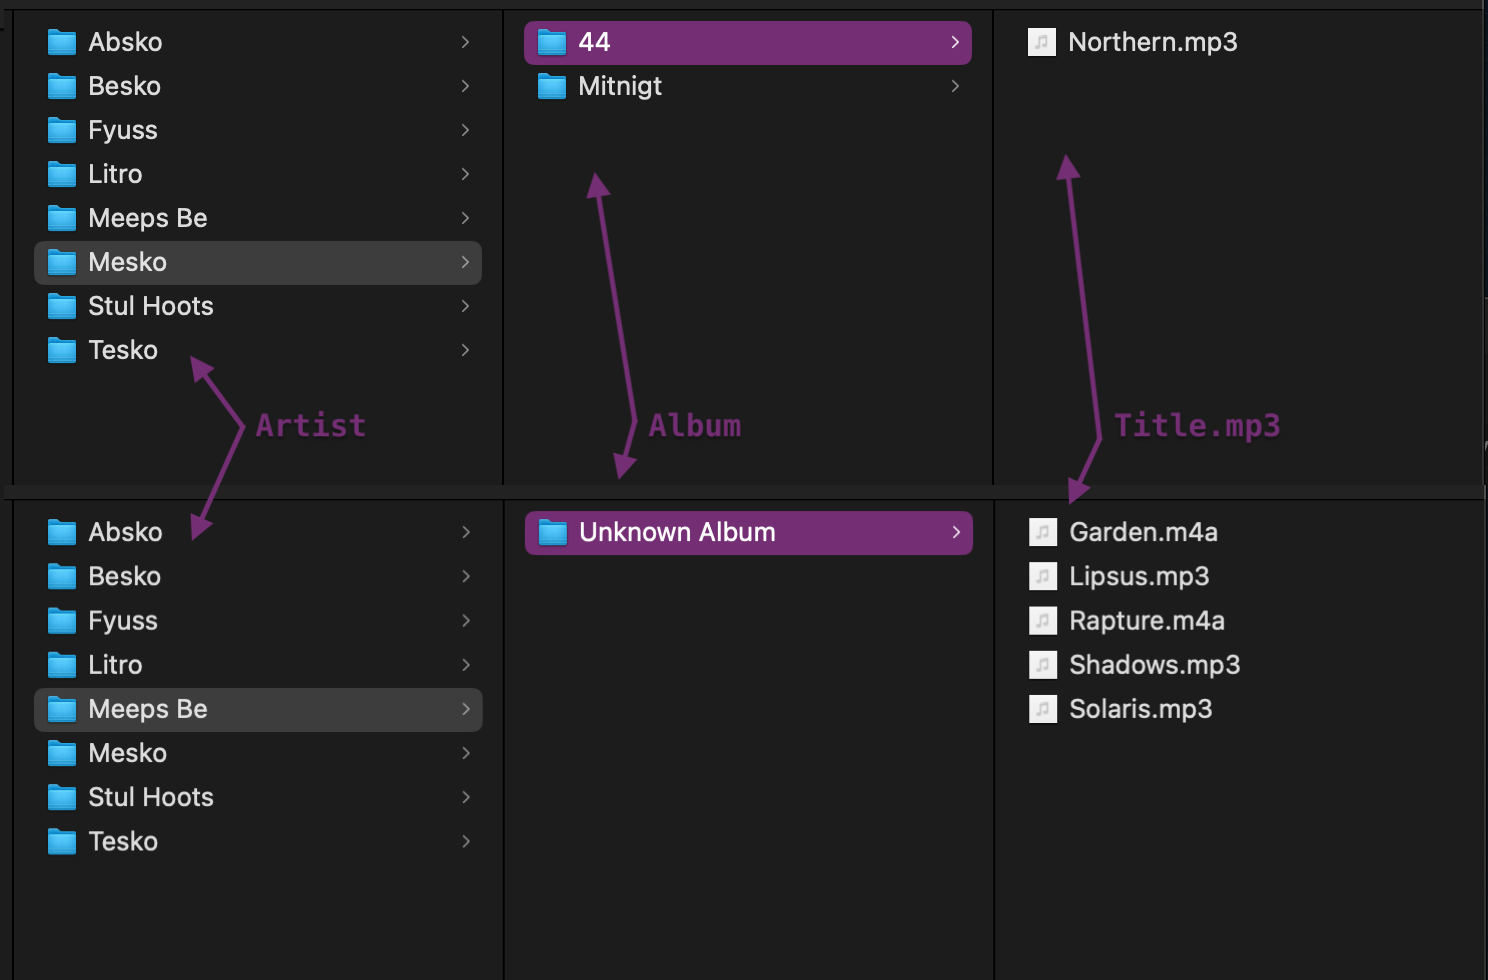1488x980 pixels.
Task: Click the folder icon for Unknown Album
Action: tap(552, 532)
